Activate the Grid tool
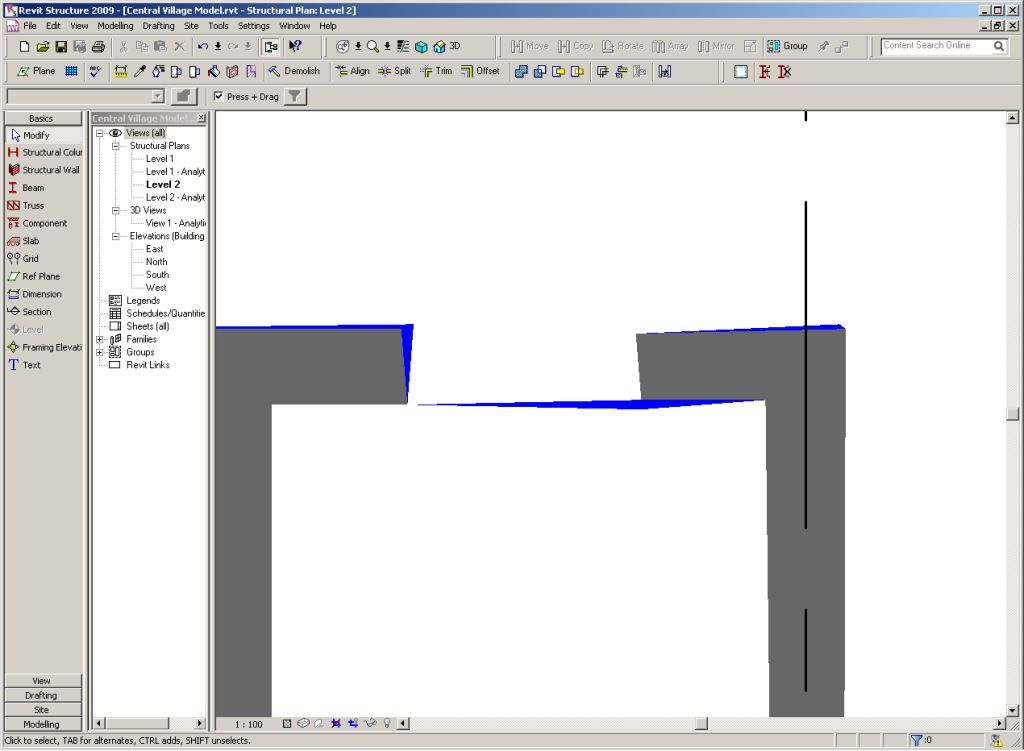Image resolution: width=1024 pixels, height=751 pixels. (x=30, y=259)
